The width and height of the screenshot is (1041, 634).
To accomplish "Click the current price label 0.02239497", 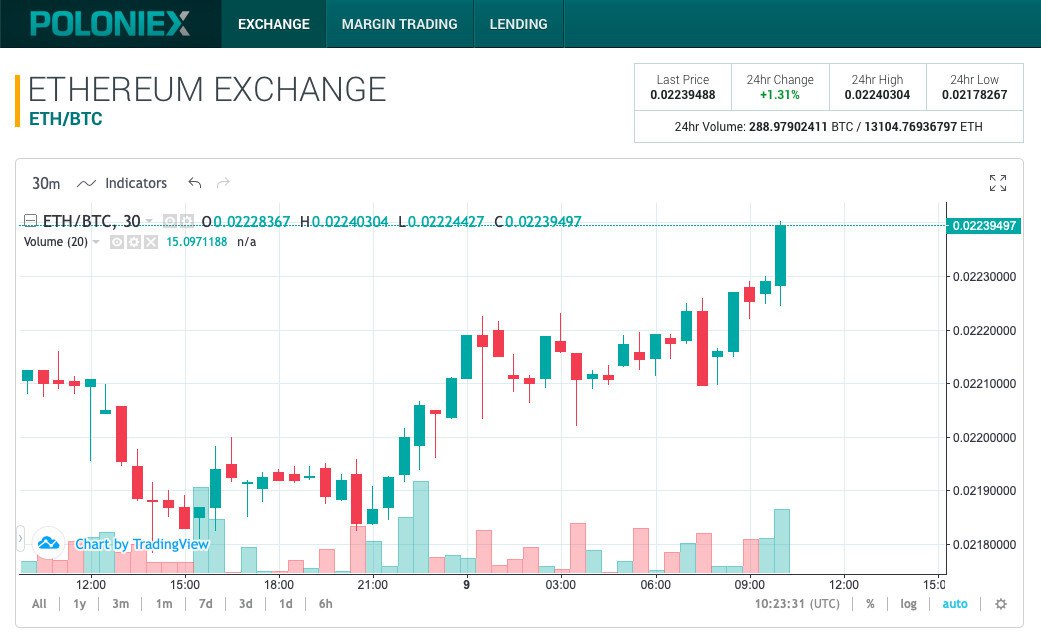I will (x=983, y=226).
